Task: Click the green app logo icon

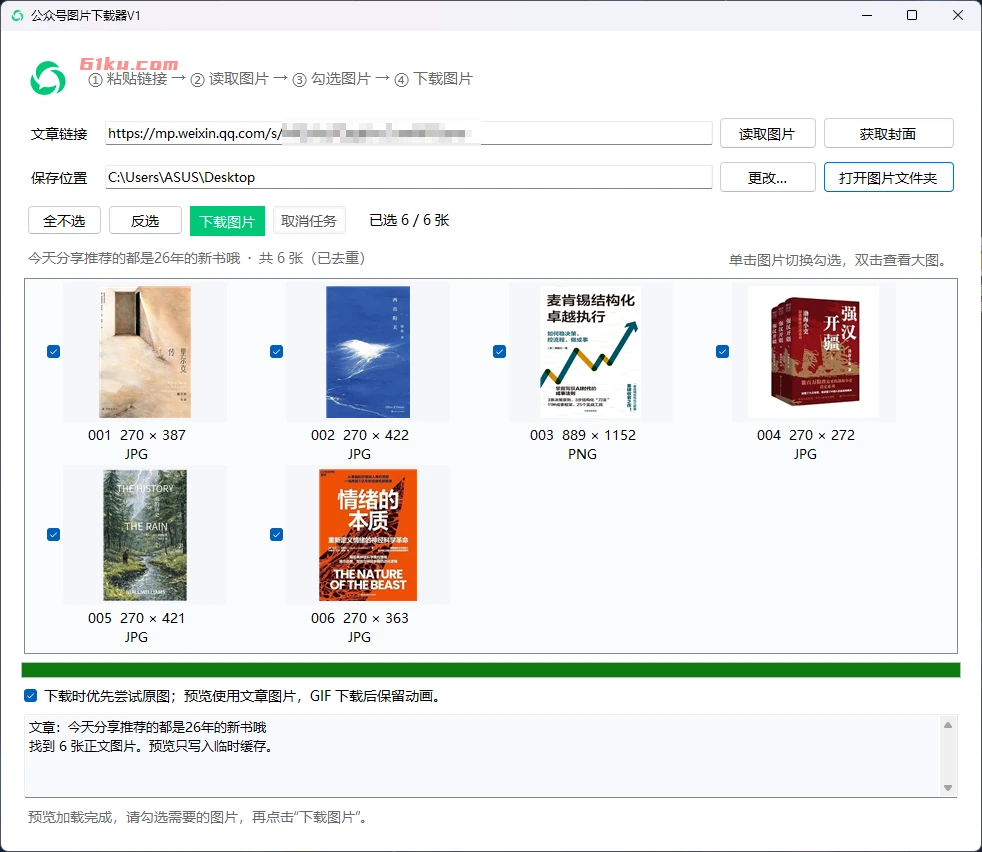Action: click(48, 78)
